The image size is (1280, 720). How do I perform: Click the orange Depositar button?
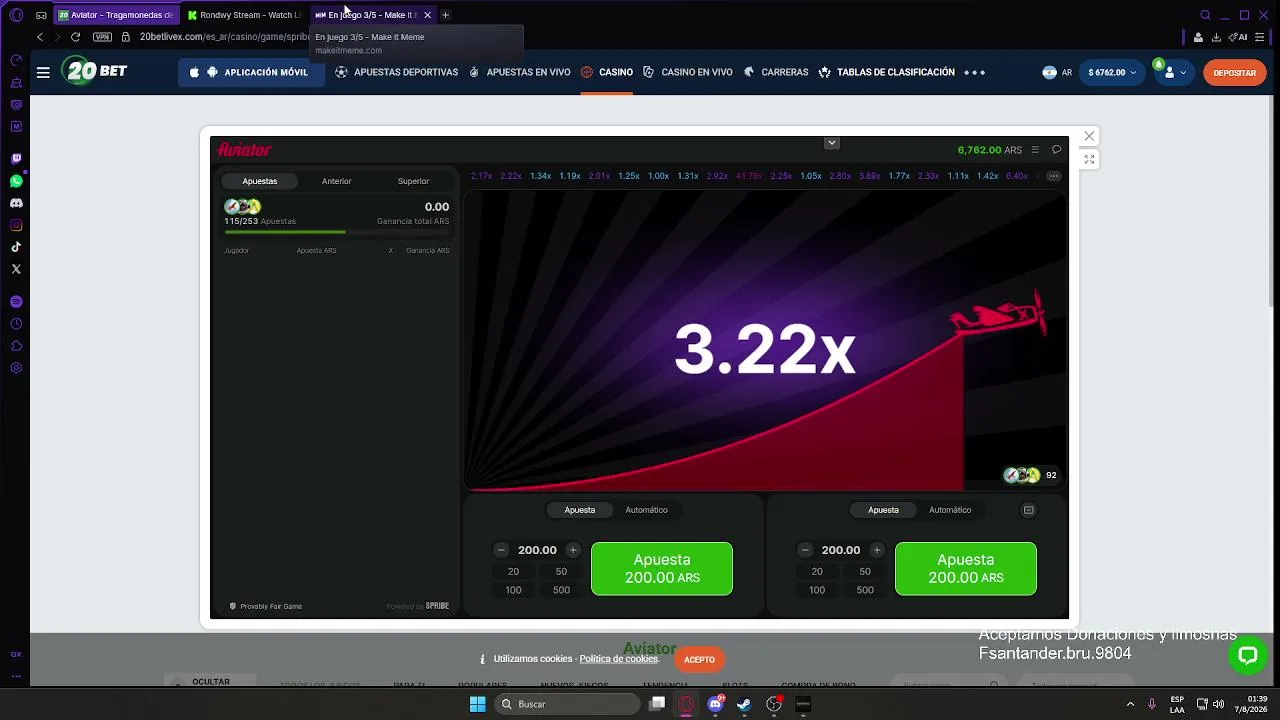tap(1235, 72)
